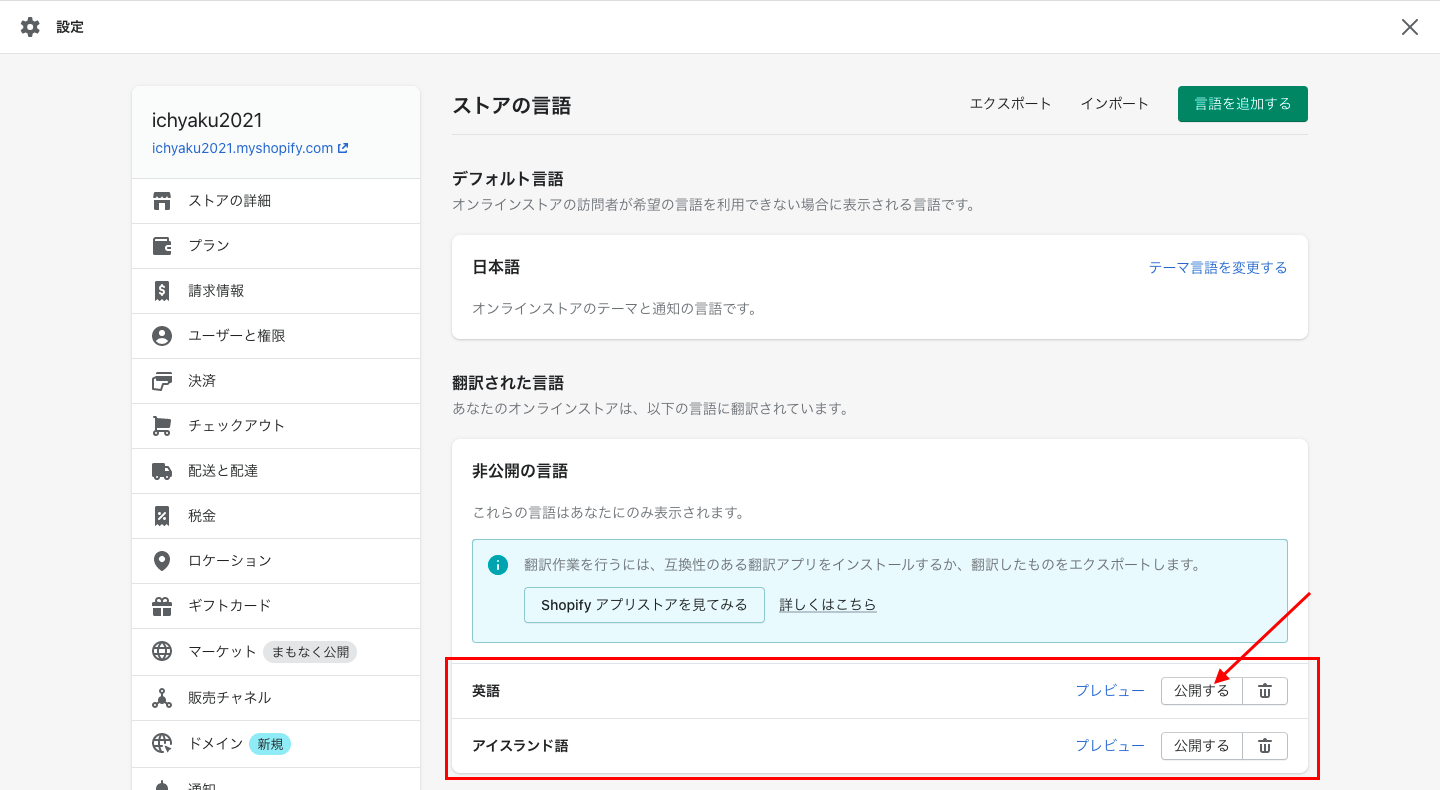Click the ストアの言語 page heading
The image size is (1440, 790).
pyautogui.click(x=512, y=106)
